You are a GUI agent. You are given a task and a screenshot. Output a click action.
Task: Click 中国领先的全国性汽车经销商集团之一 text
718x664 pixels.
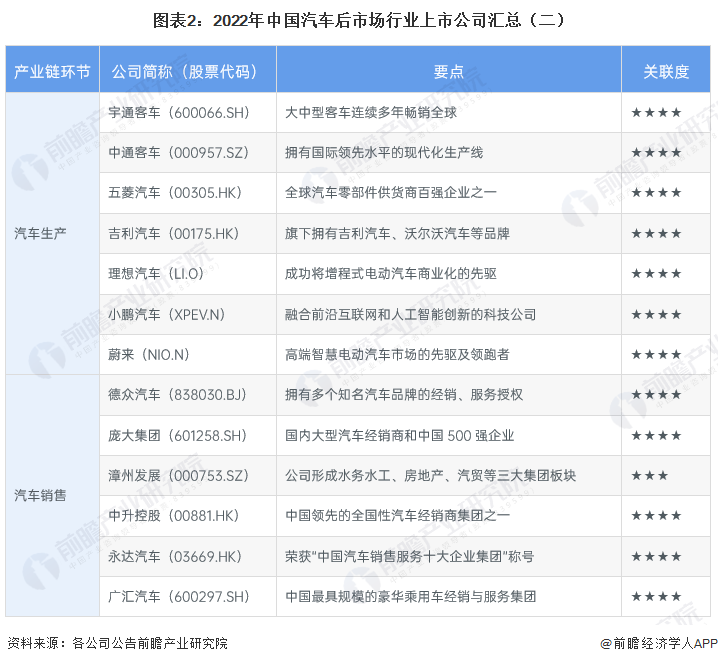tap(397, 516)
